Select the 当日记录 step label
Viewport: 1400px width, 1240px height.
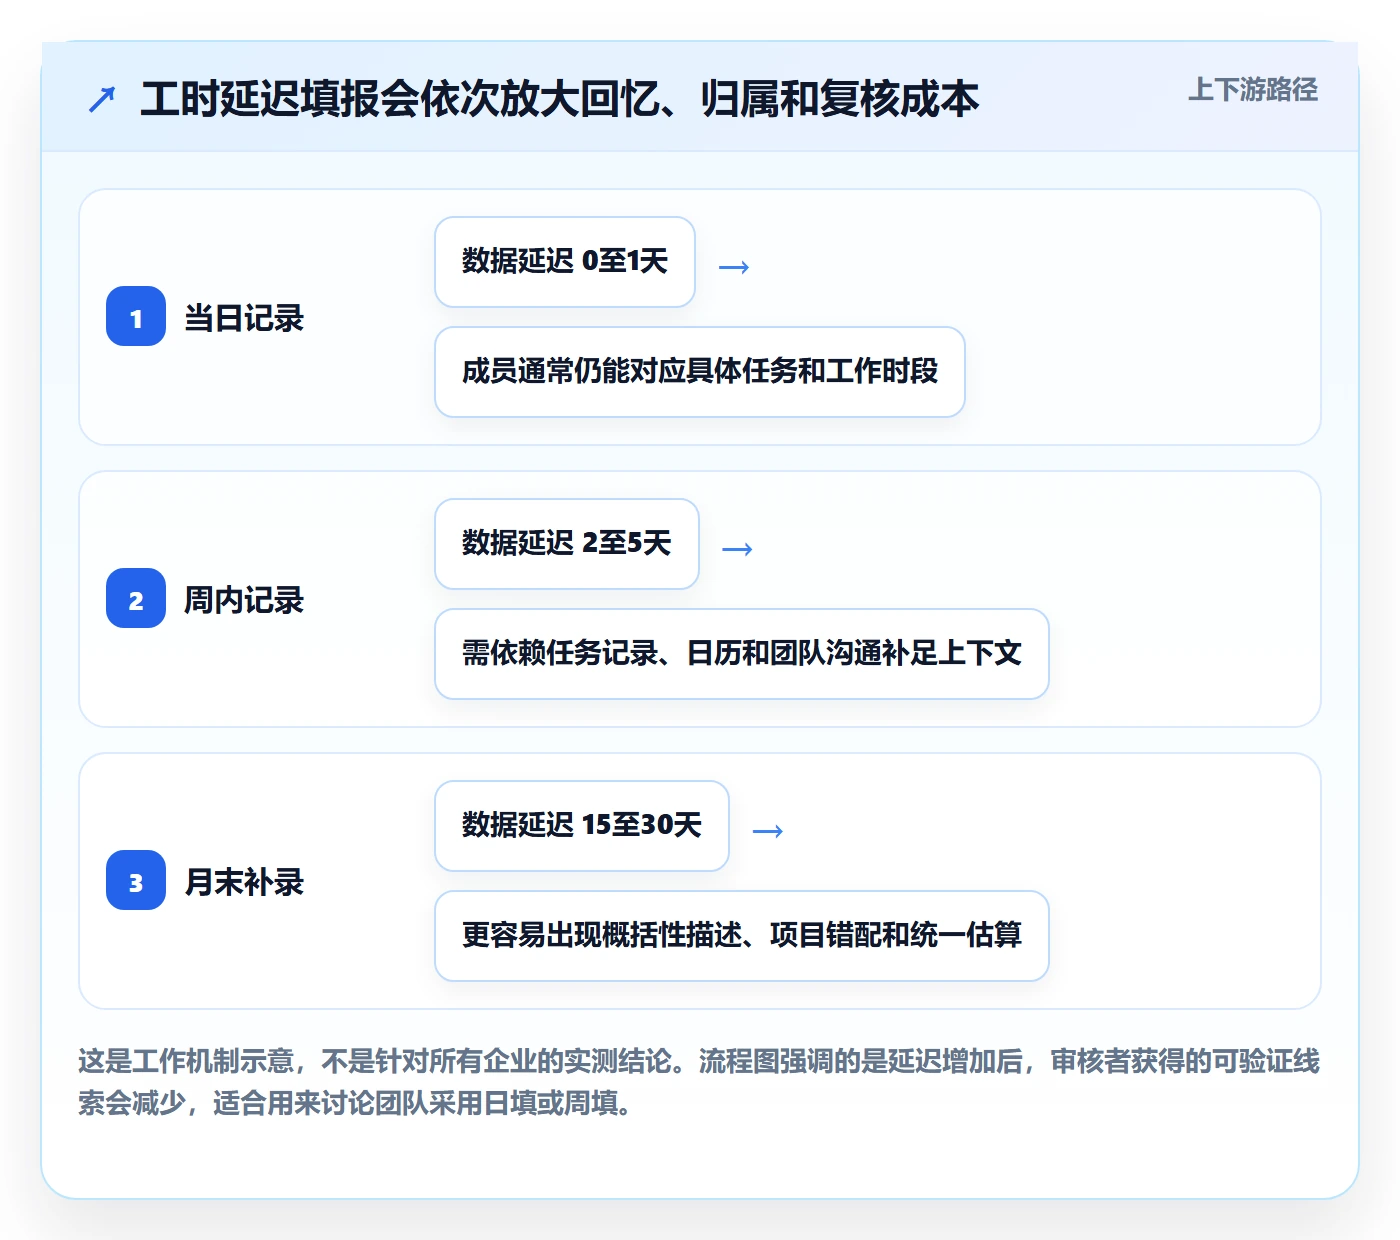[x=244, y=318]
